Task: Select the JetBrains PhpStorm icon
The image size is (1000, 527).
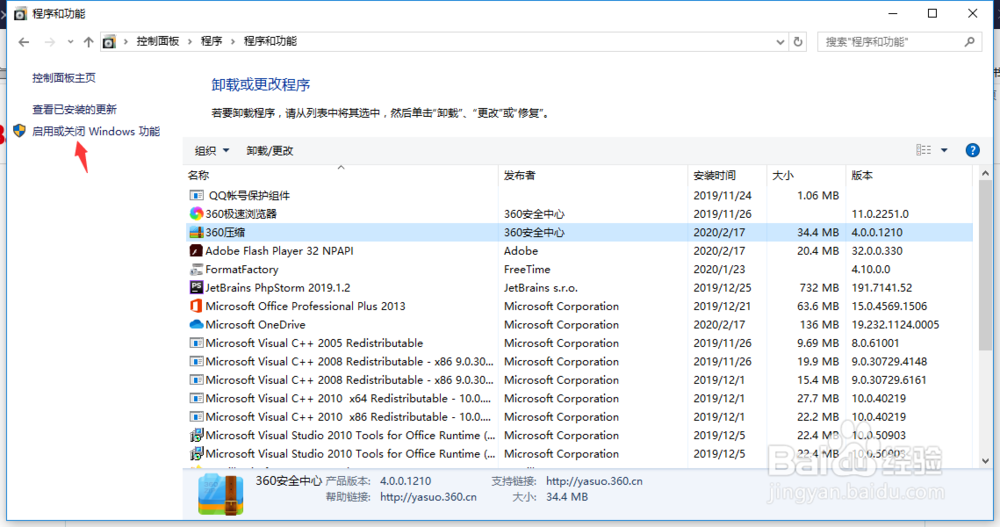Action: [196, 287]
